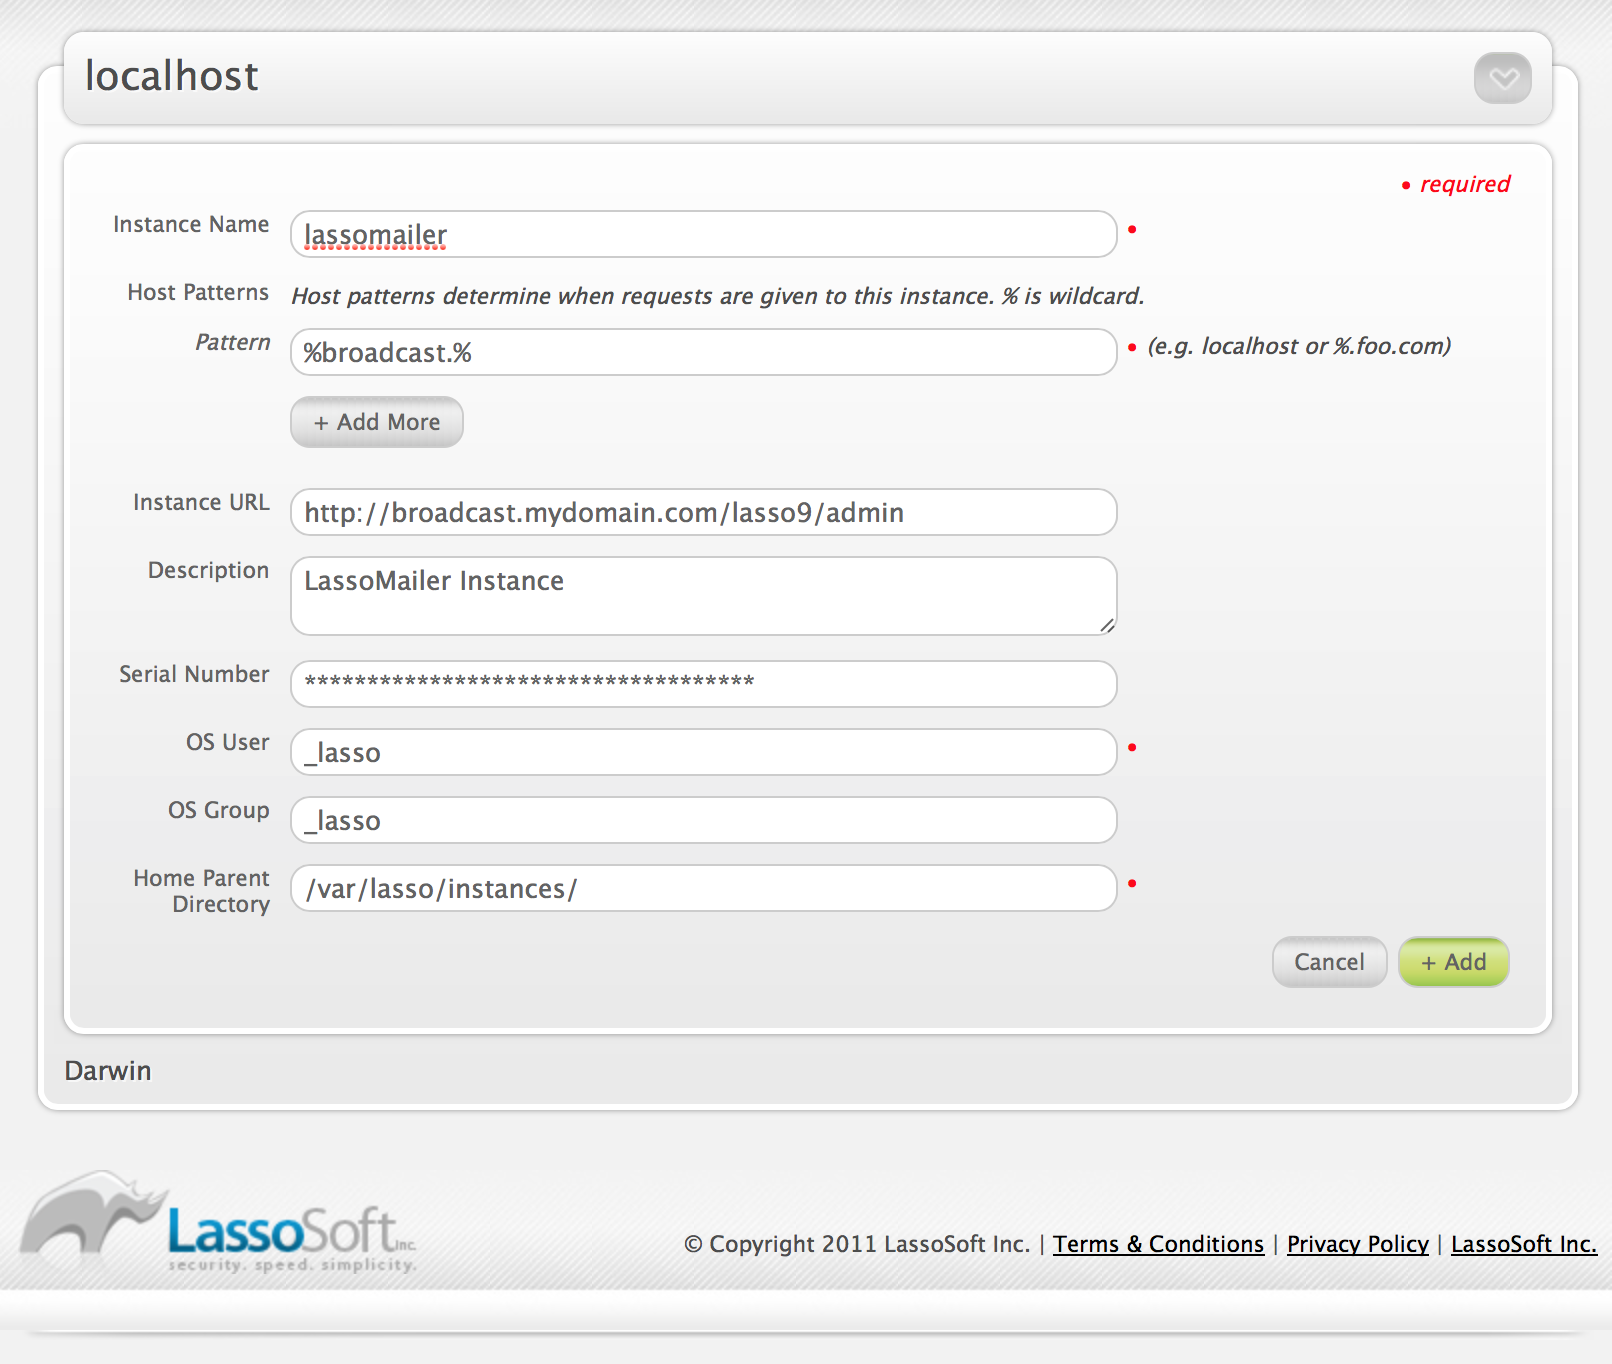Viewport: 1612px width, 1364px height.
Task: Click the Instance Name field
Action: (x=703, y=235)
